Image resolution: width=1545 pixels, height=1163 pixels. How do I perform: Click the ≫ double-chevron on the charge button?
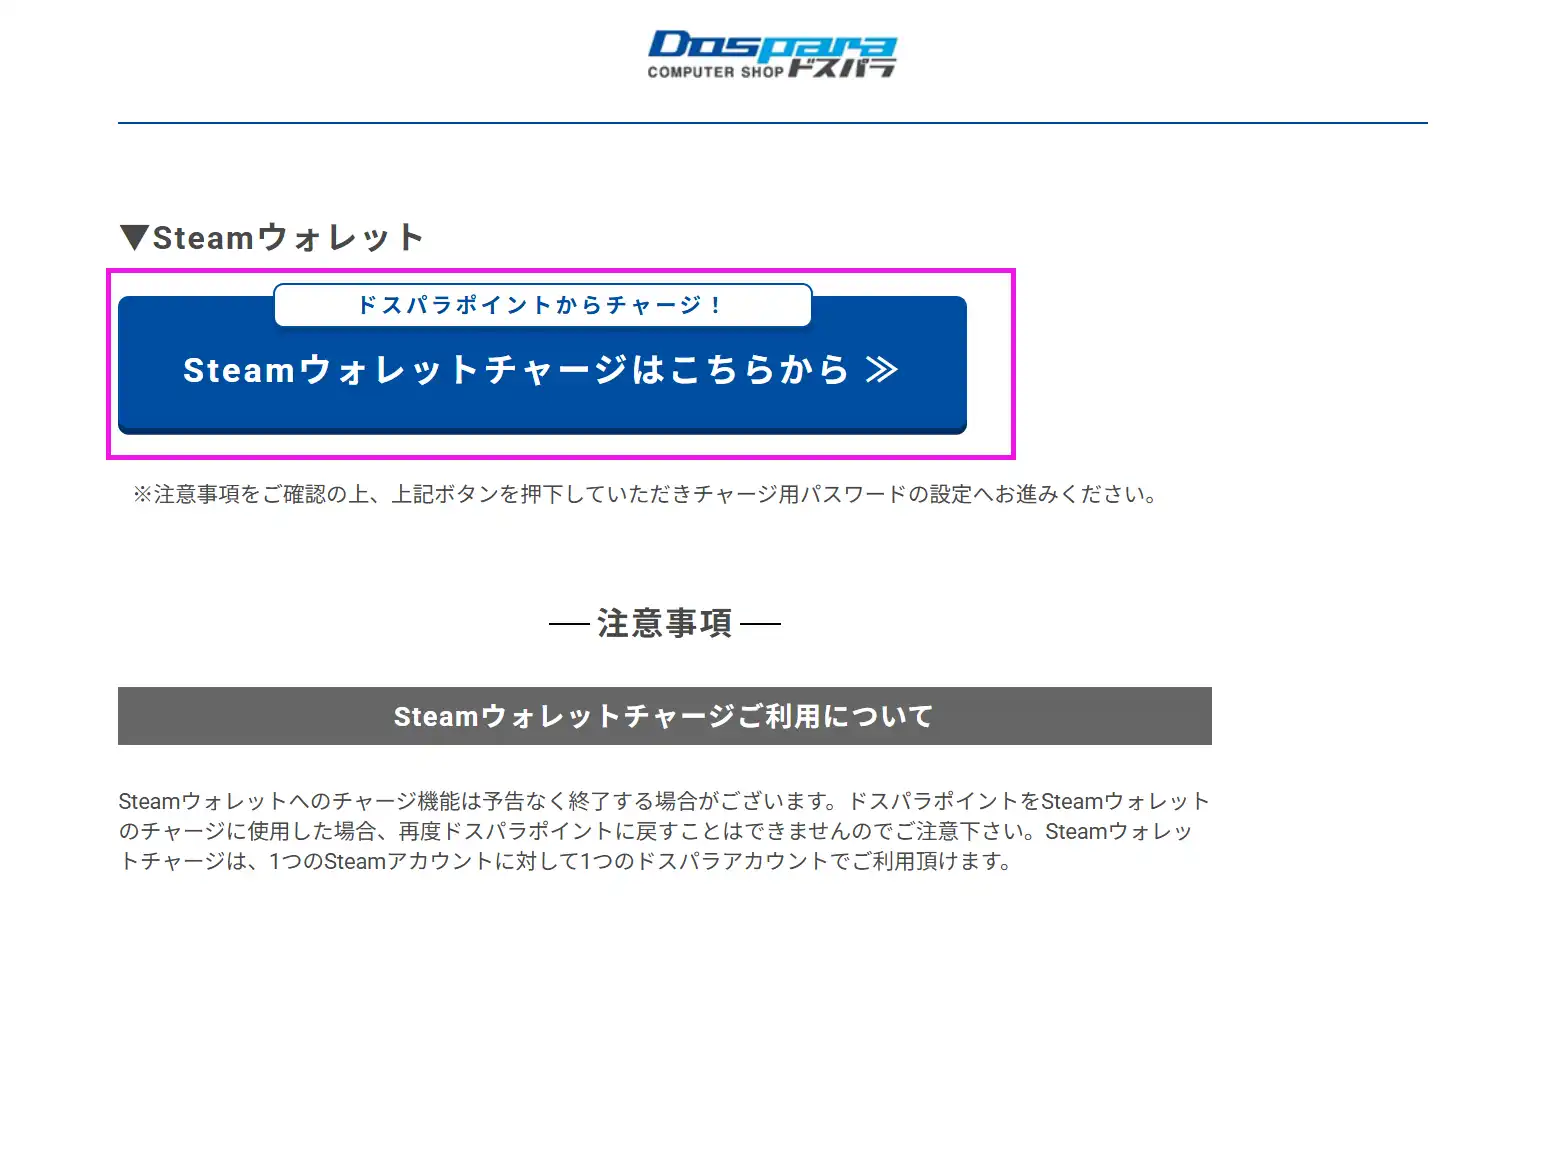(881, 370)
